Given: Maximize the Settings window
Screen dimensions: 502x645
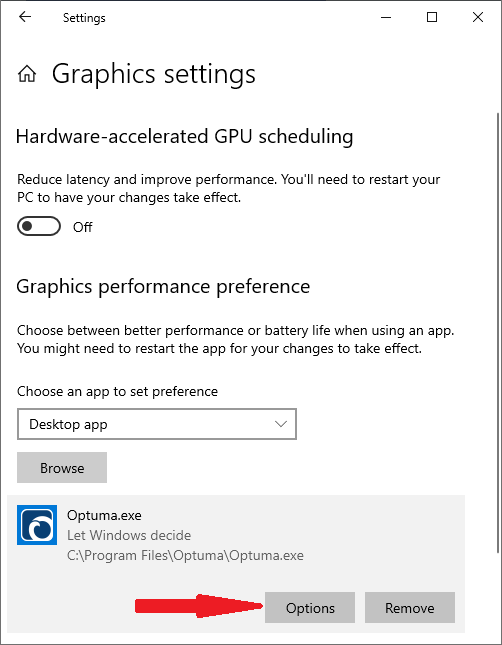Looking at the screenshot, I should tap(432, 17).
